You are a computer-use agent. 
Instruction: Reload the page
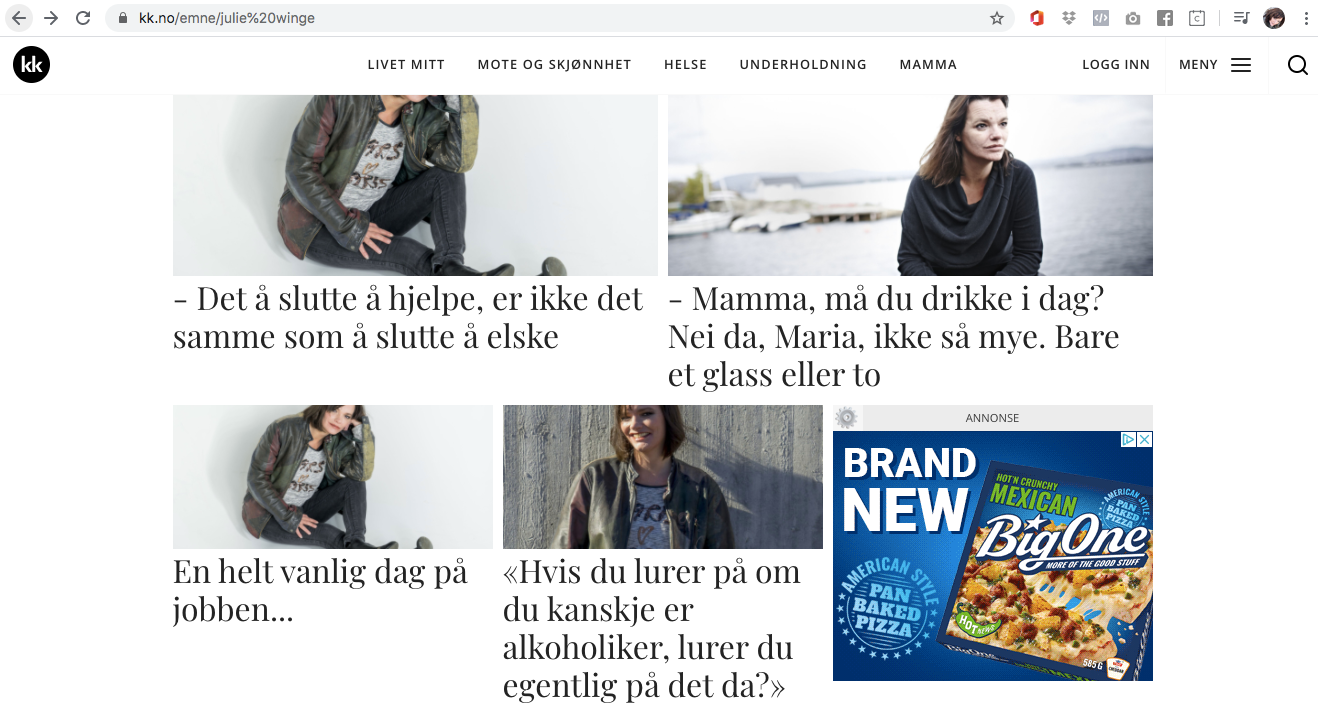click(83, 18)
